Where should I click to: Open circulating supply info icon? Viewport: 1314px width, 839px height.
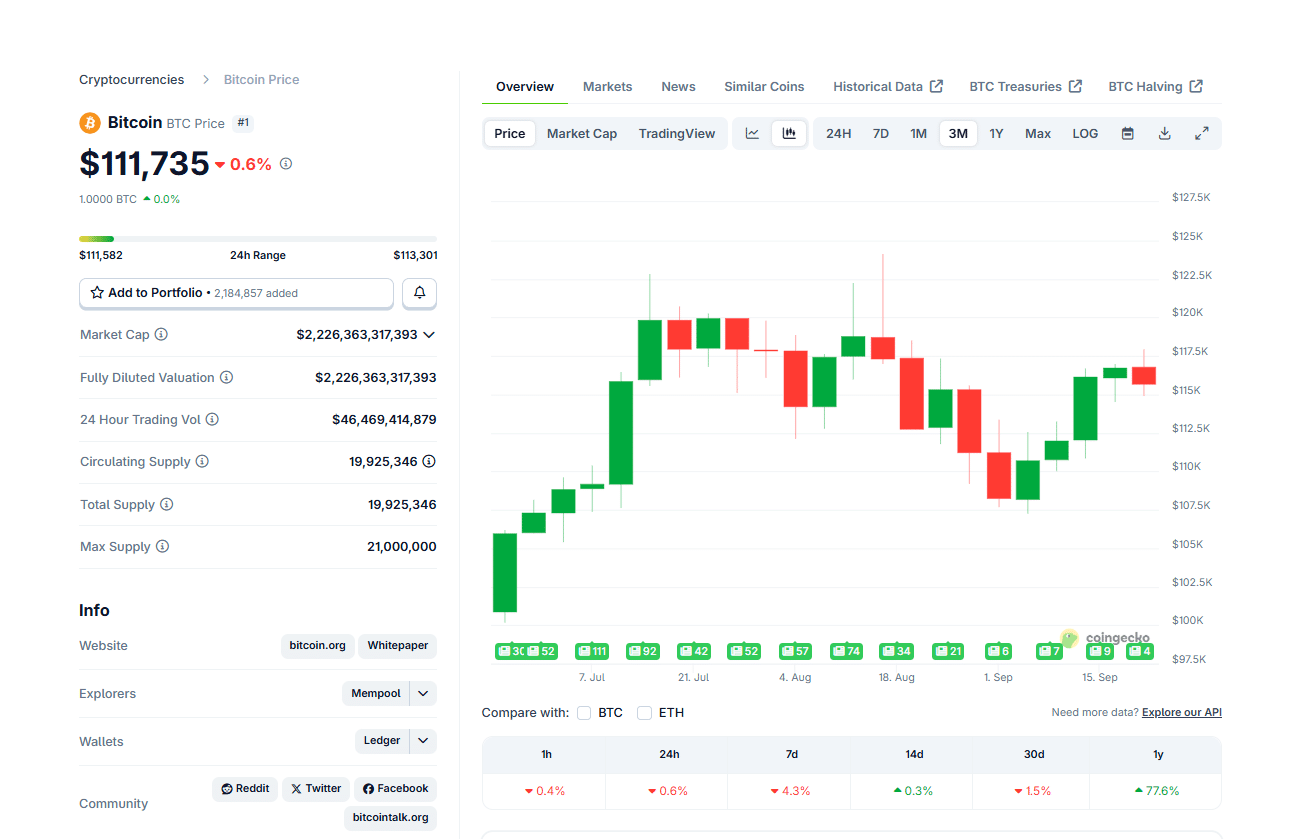pyautogui.click(x=202, y=461)
